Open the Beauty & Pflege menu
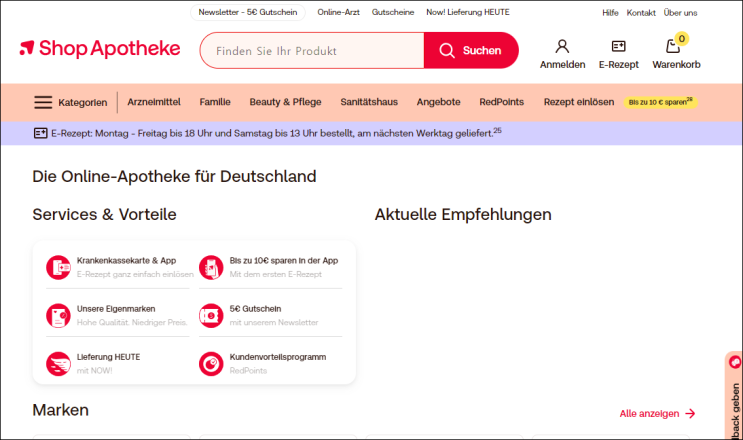Viewport: 743px width, 440px height. tap(285, 102)
